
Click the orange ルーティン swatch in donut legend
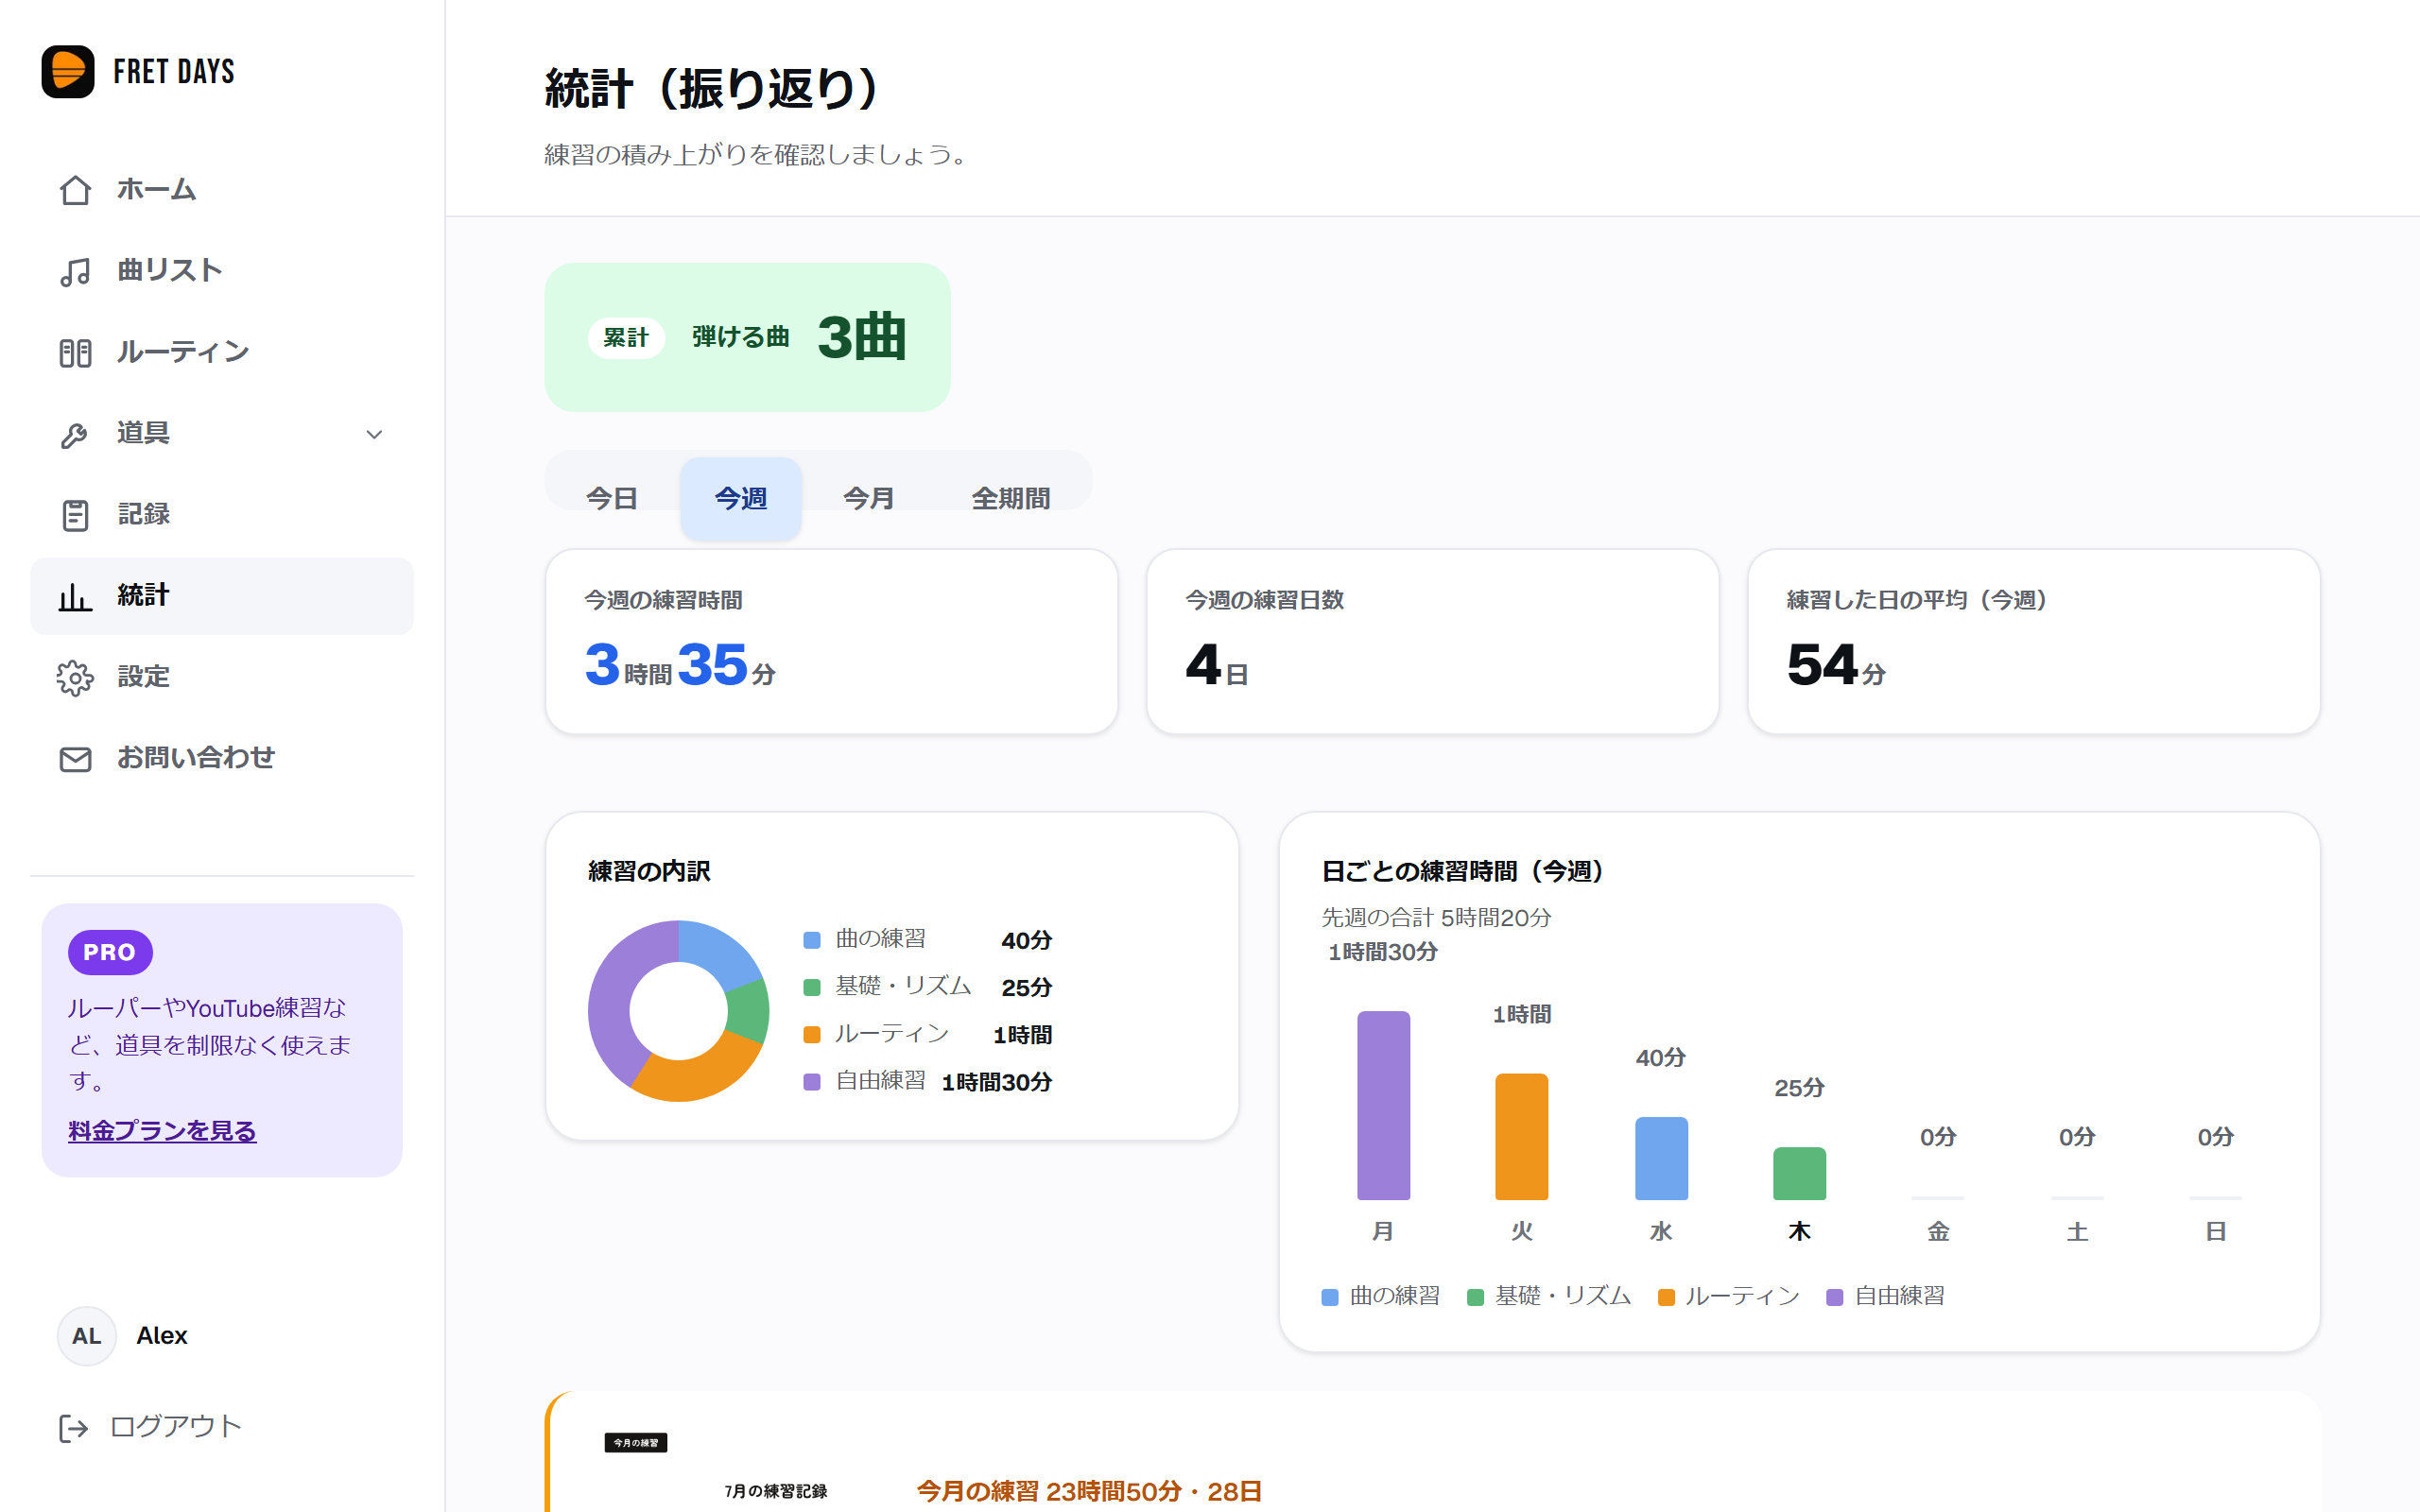[812, 1035]
